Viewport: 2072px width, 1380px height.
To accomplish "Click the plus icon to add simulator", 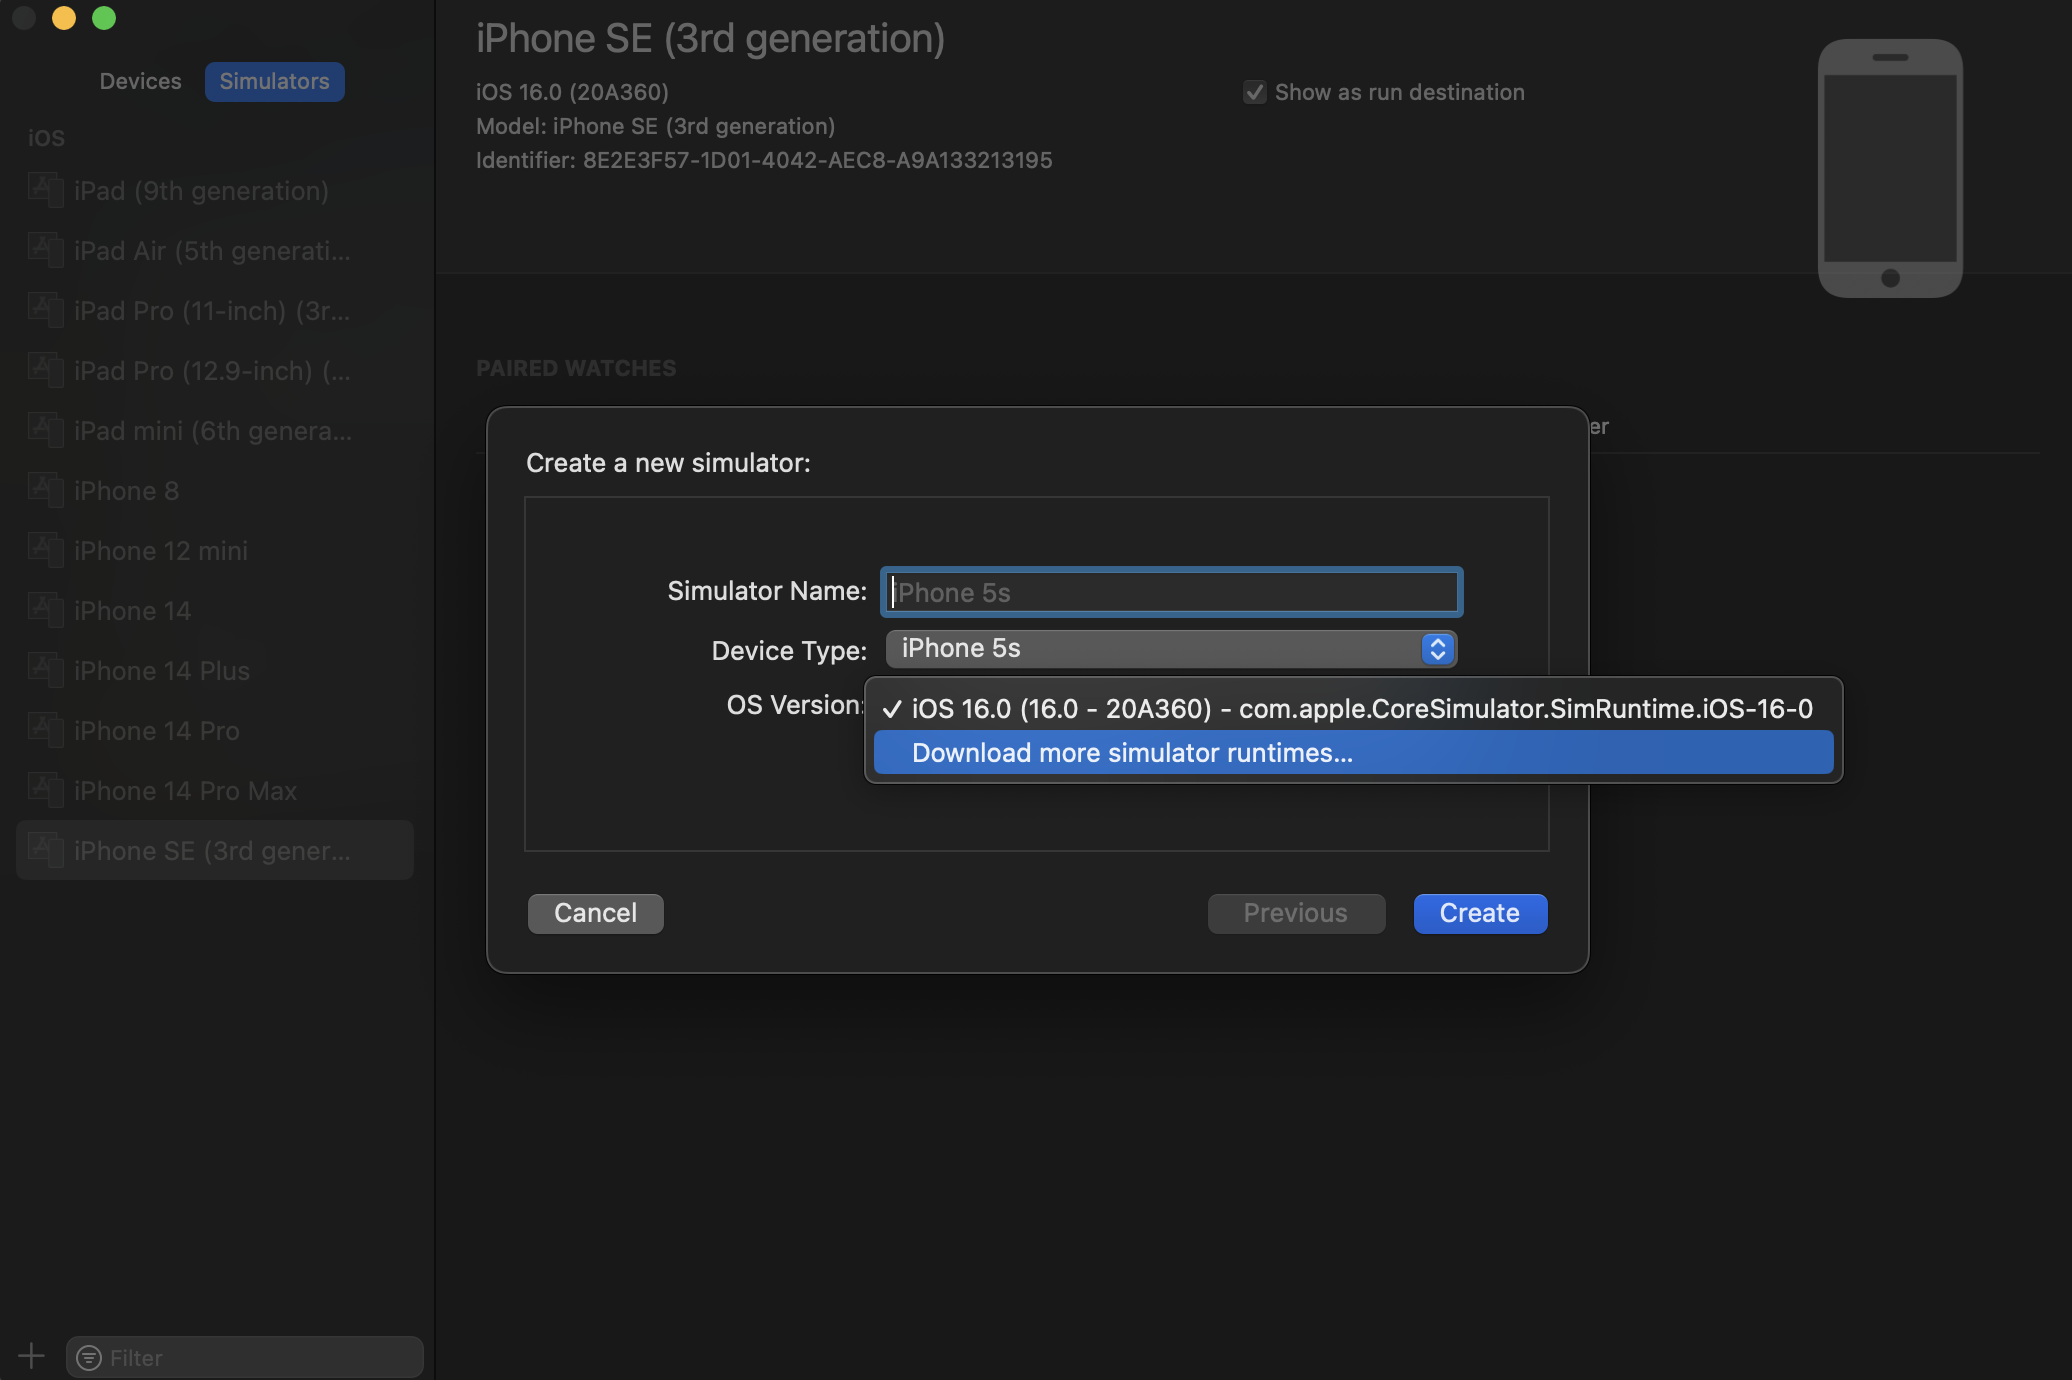I will 31,1356.
